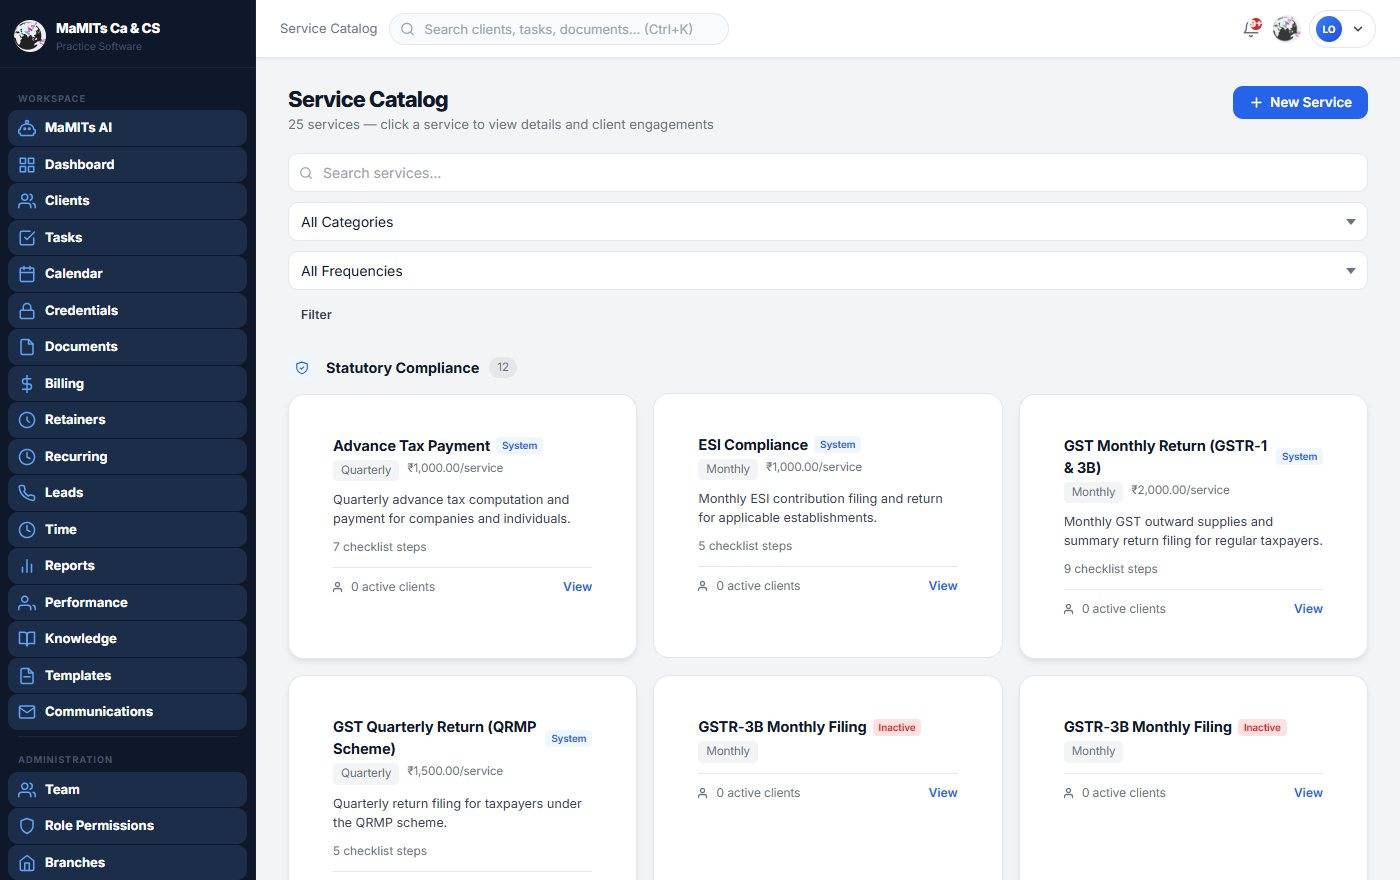
Task: Click the Credentials lock icon
Action: pyautogui.click(x=27, y=310)
